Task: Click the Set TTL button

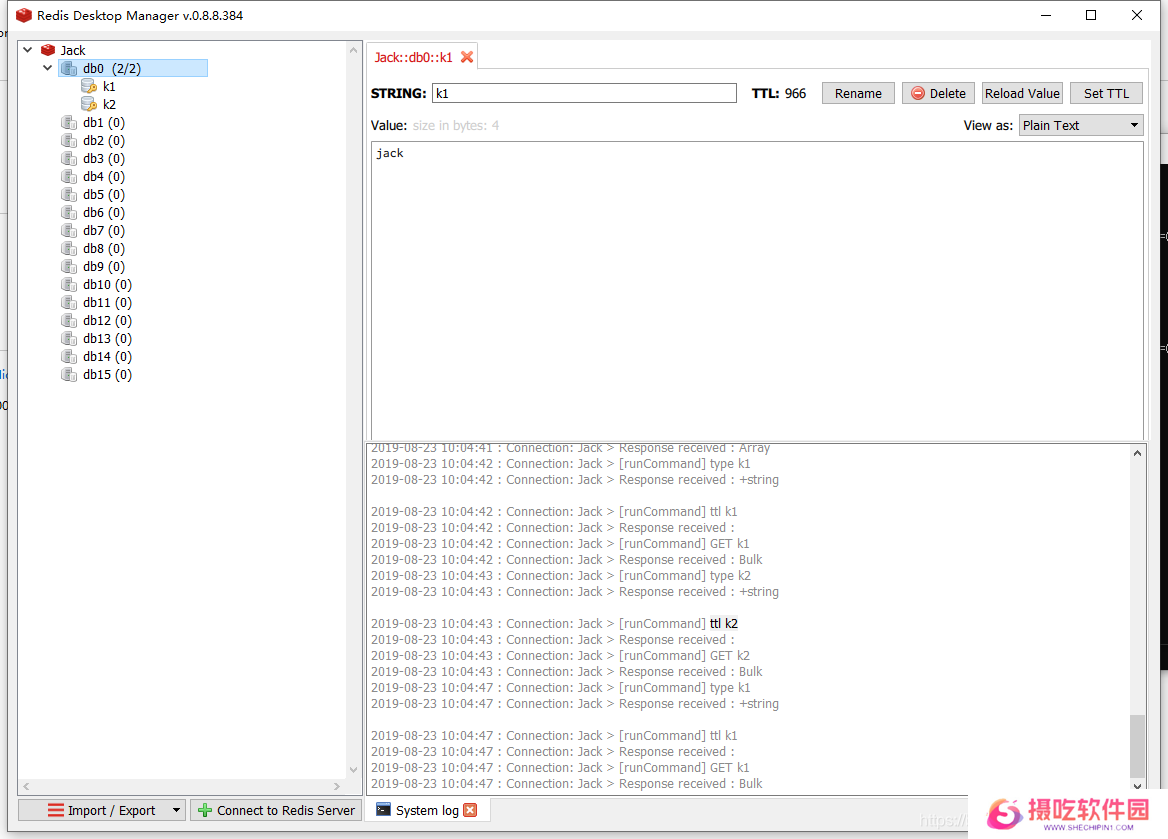Action: point(1106,93)
